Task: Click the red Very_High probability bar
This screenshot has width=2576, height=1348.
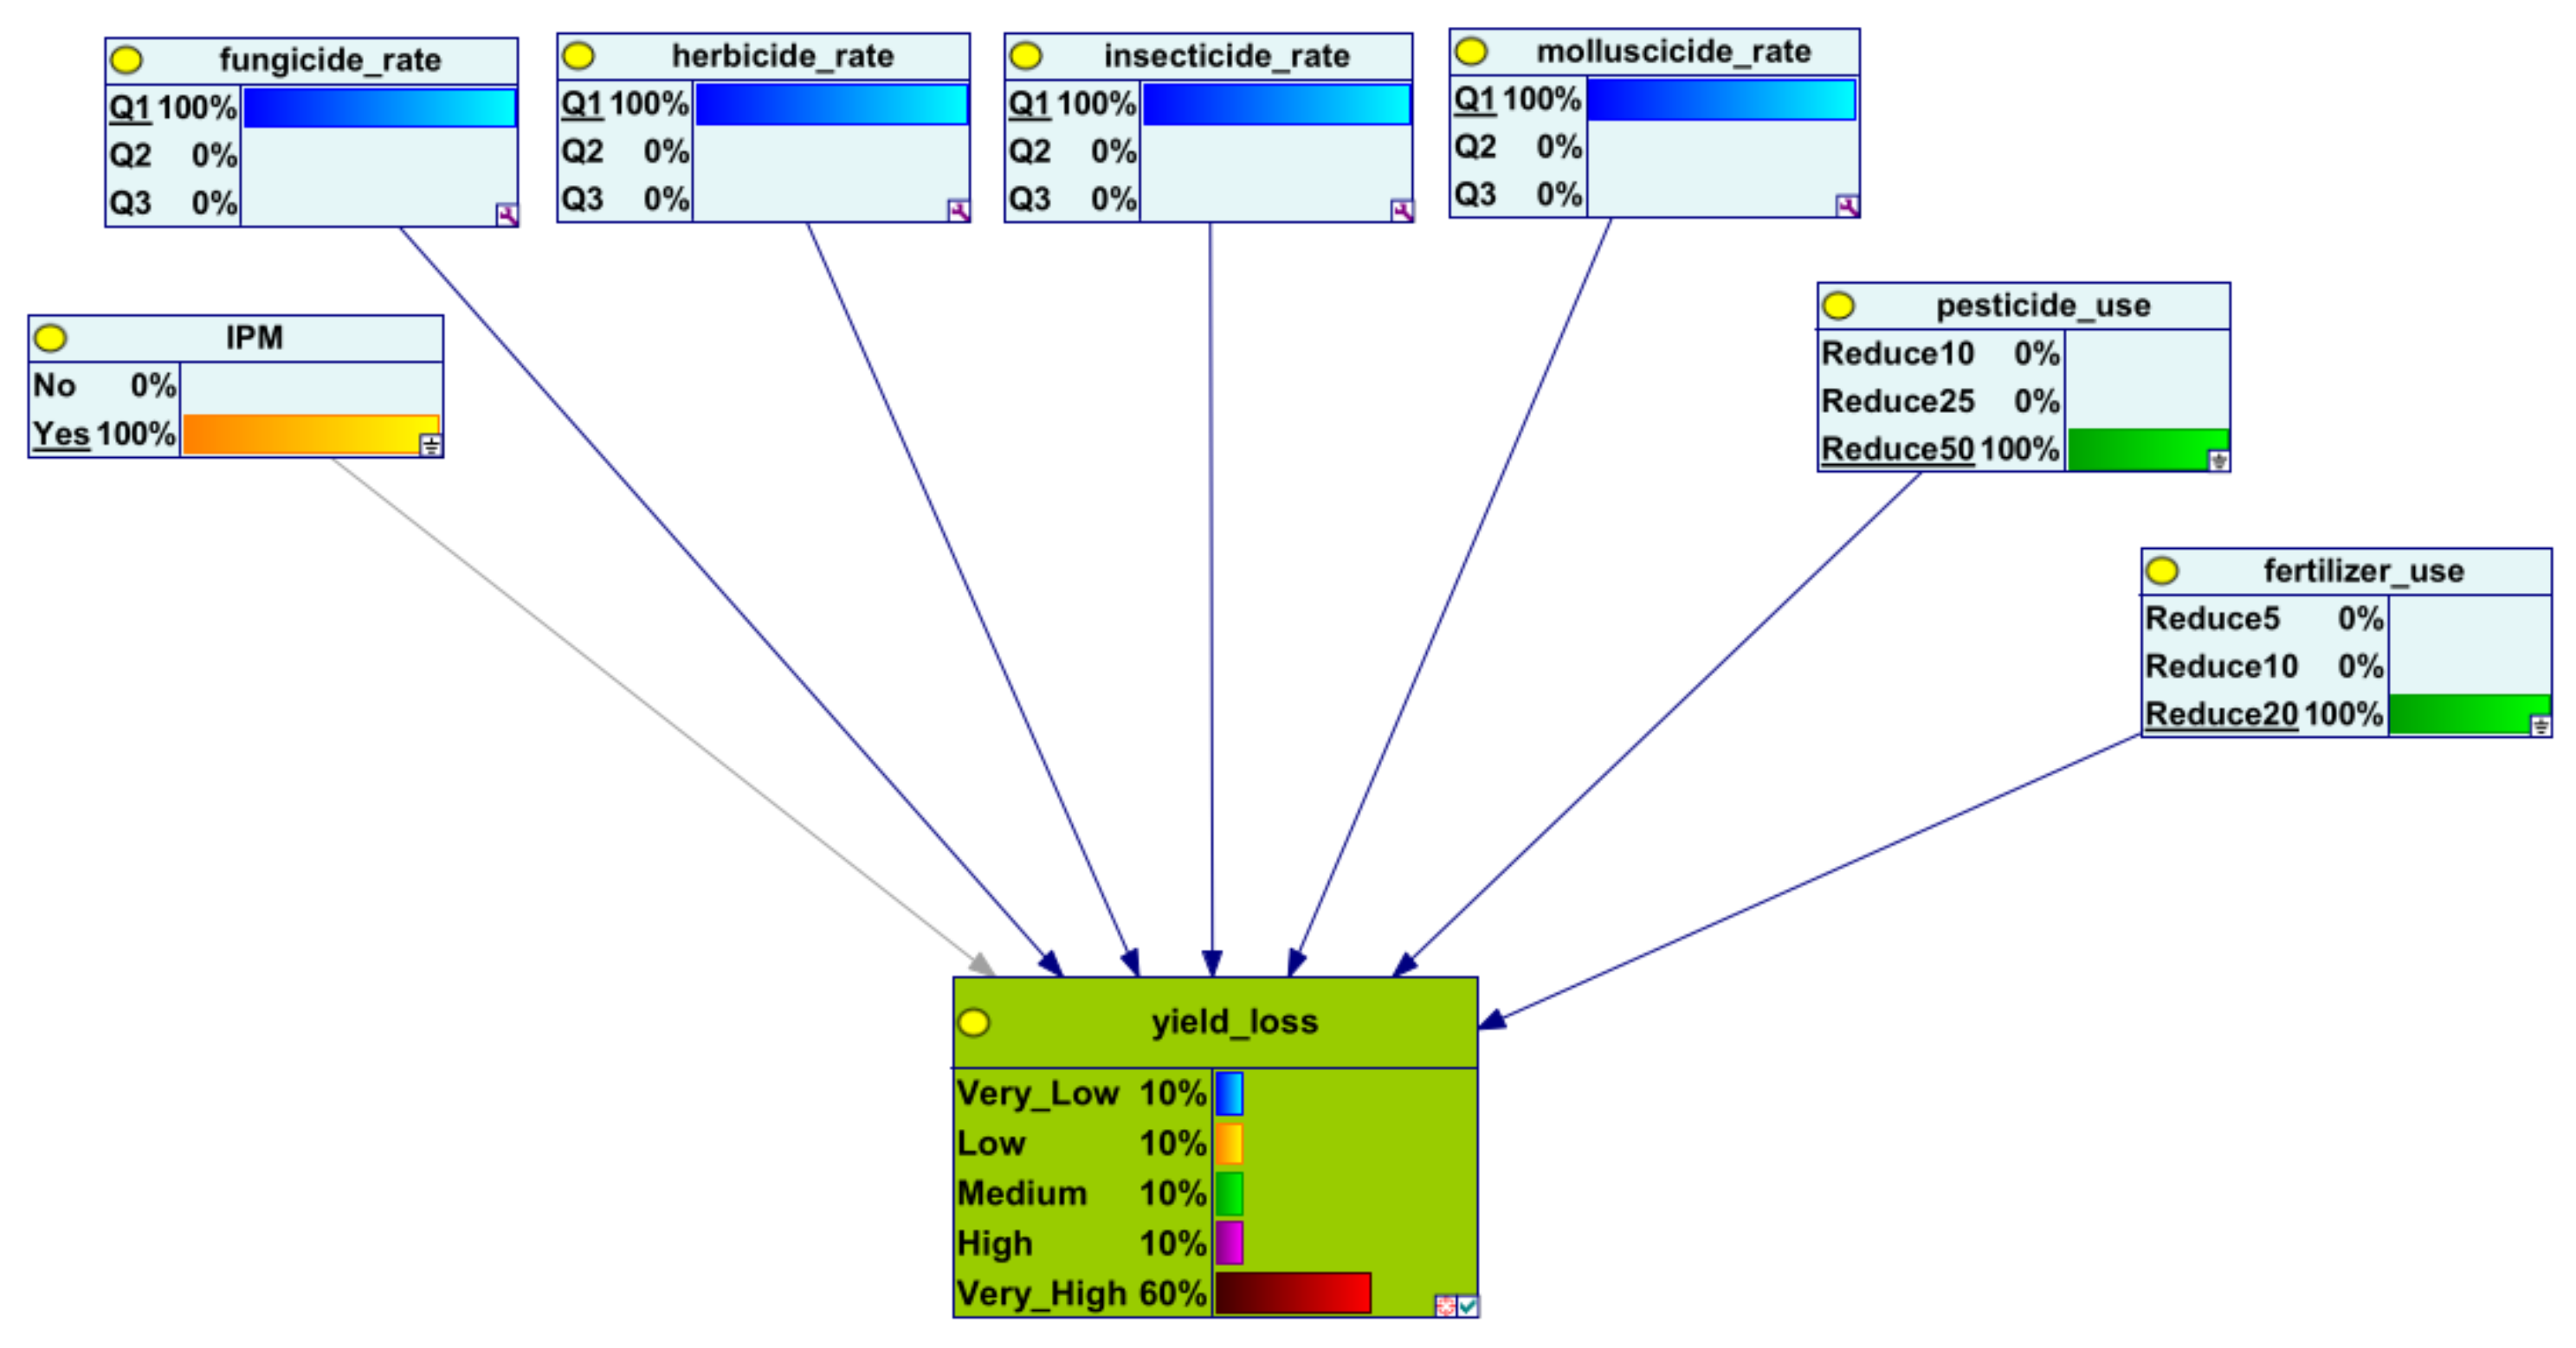Action: 1292,1293
